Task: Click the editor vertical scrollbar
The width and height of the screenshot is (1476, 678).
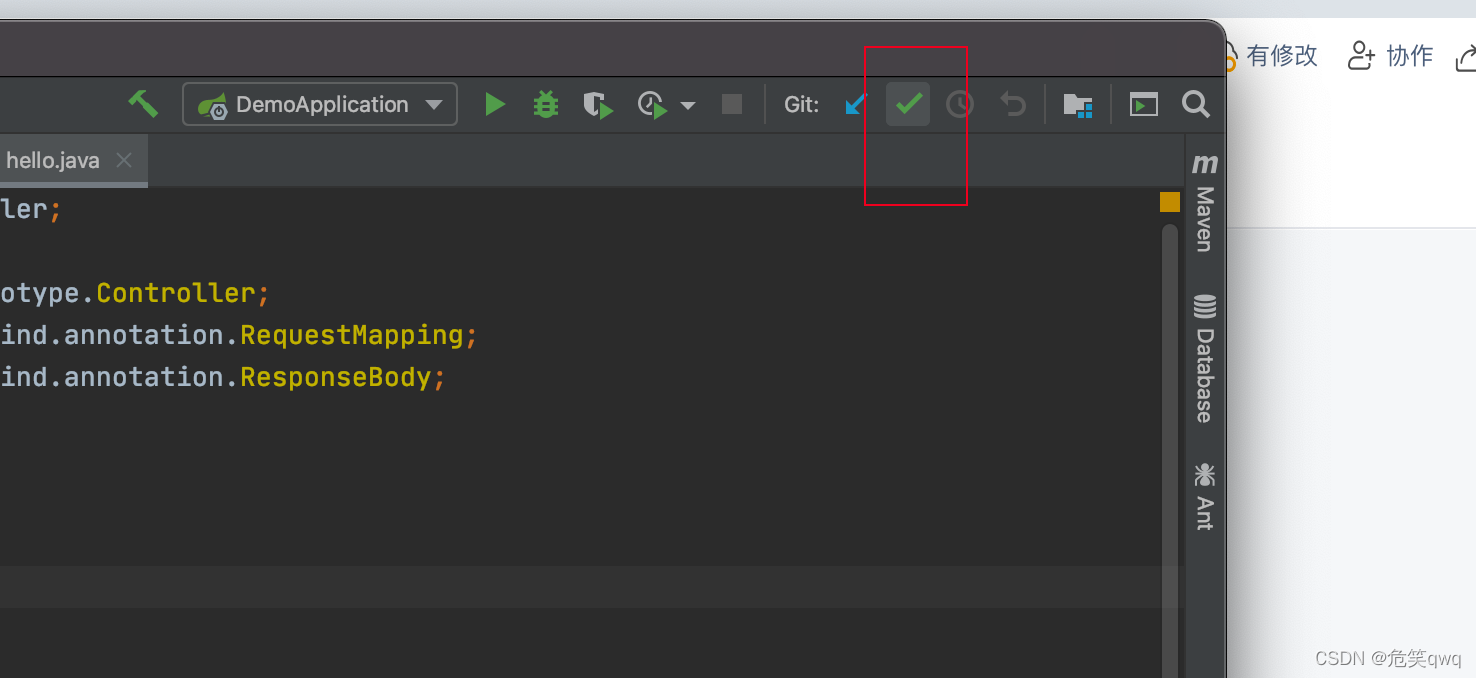Action: 1170,450
